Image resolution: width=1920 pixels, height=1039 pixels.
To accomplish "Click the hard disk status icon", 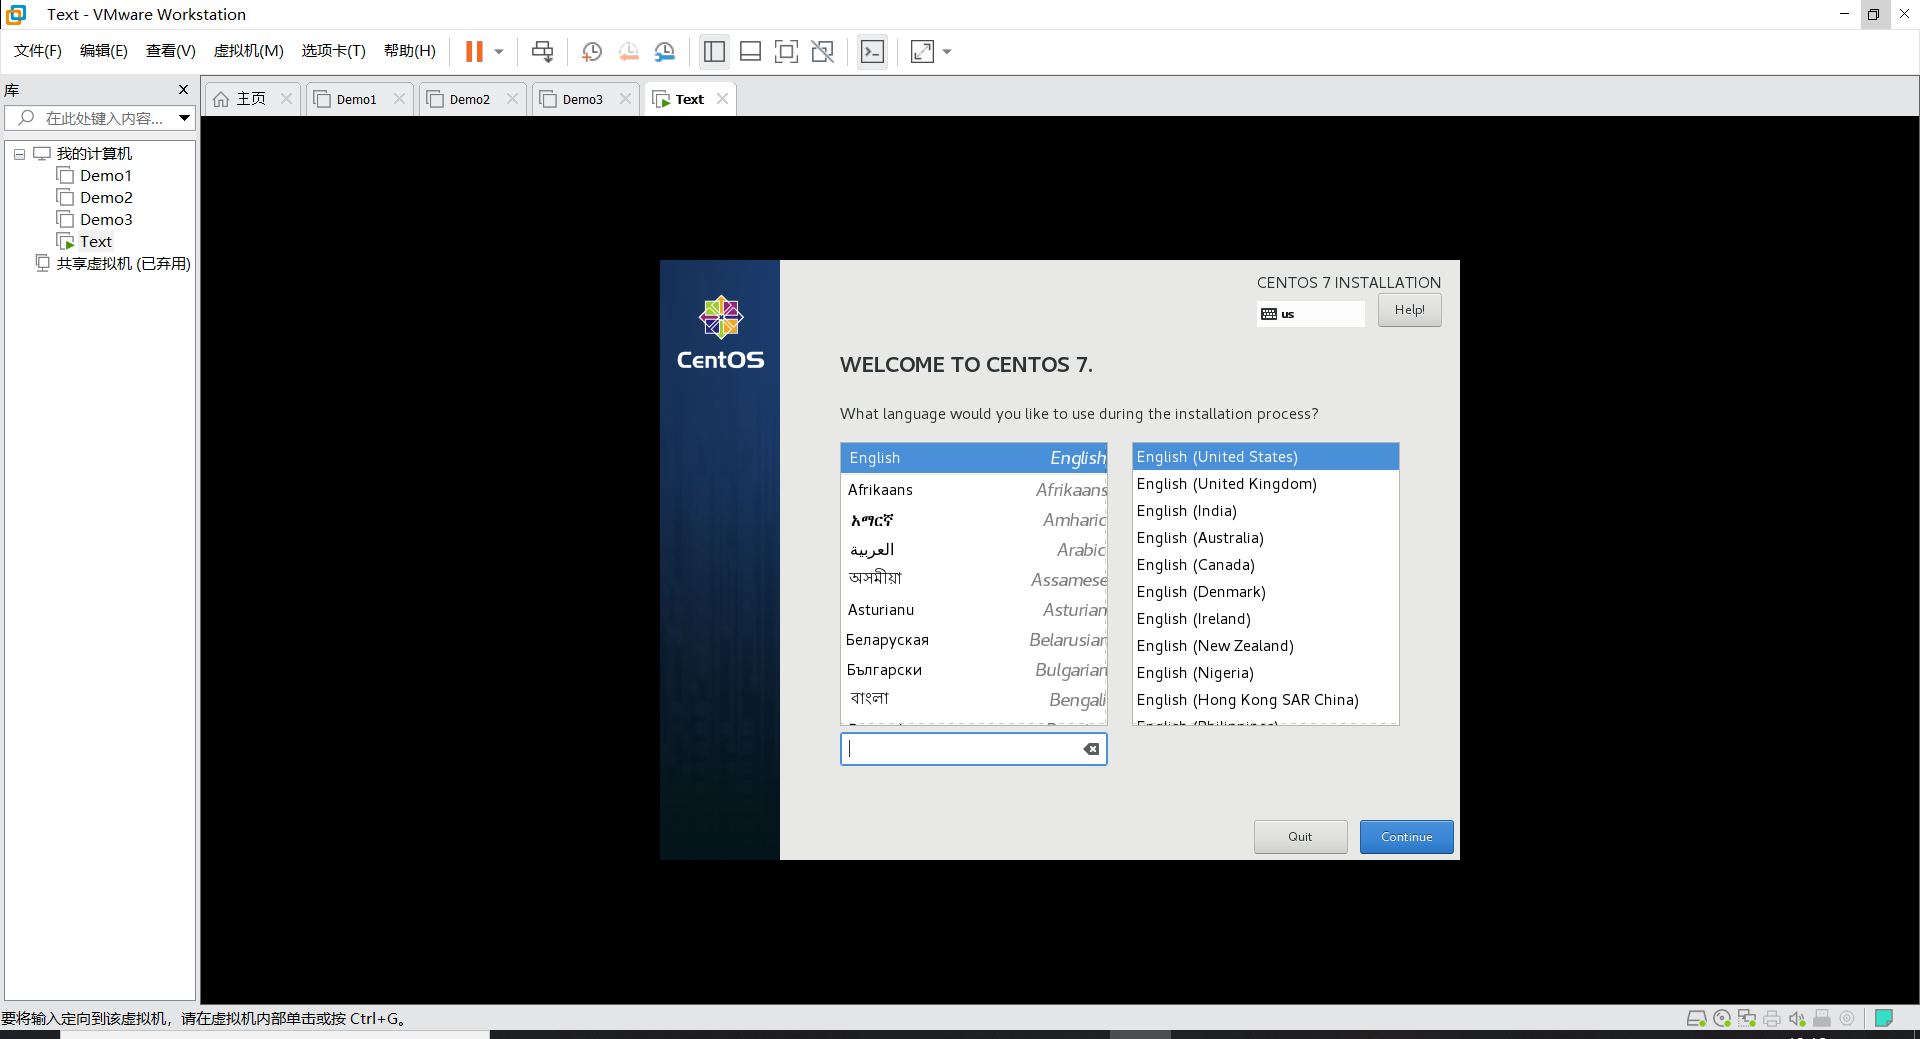I will [1696, 1018].
